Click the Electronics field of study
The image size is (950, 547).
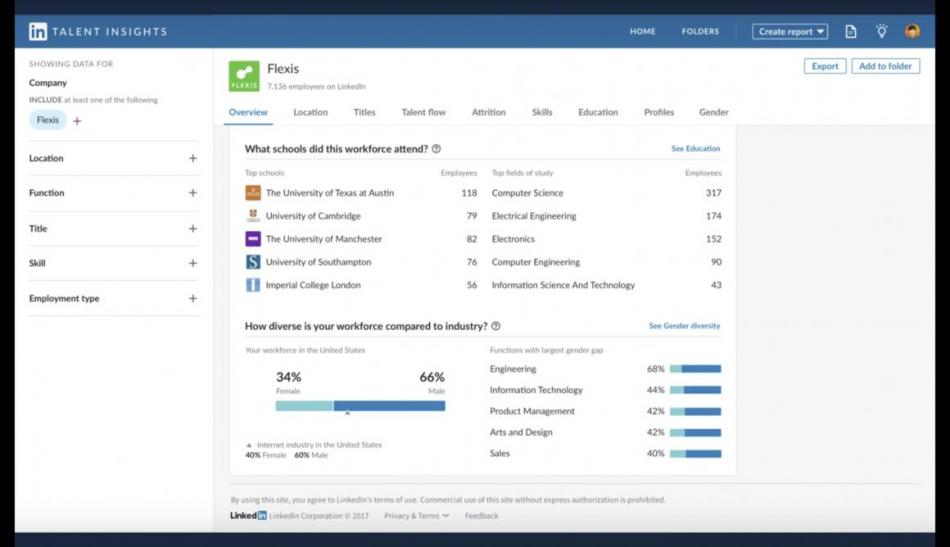513,239
